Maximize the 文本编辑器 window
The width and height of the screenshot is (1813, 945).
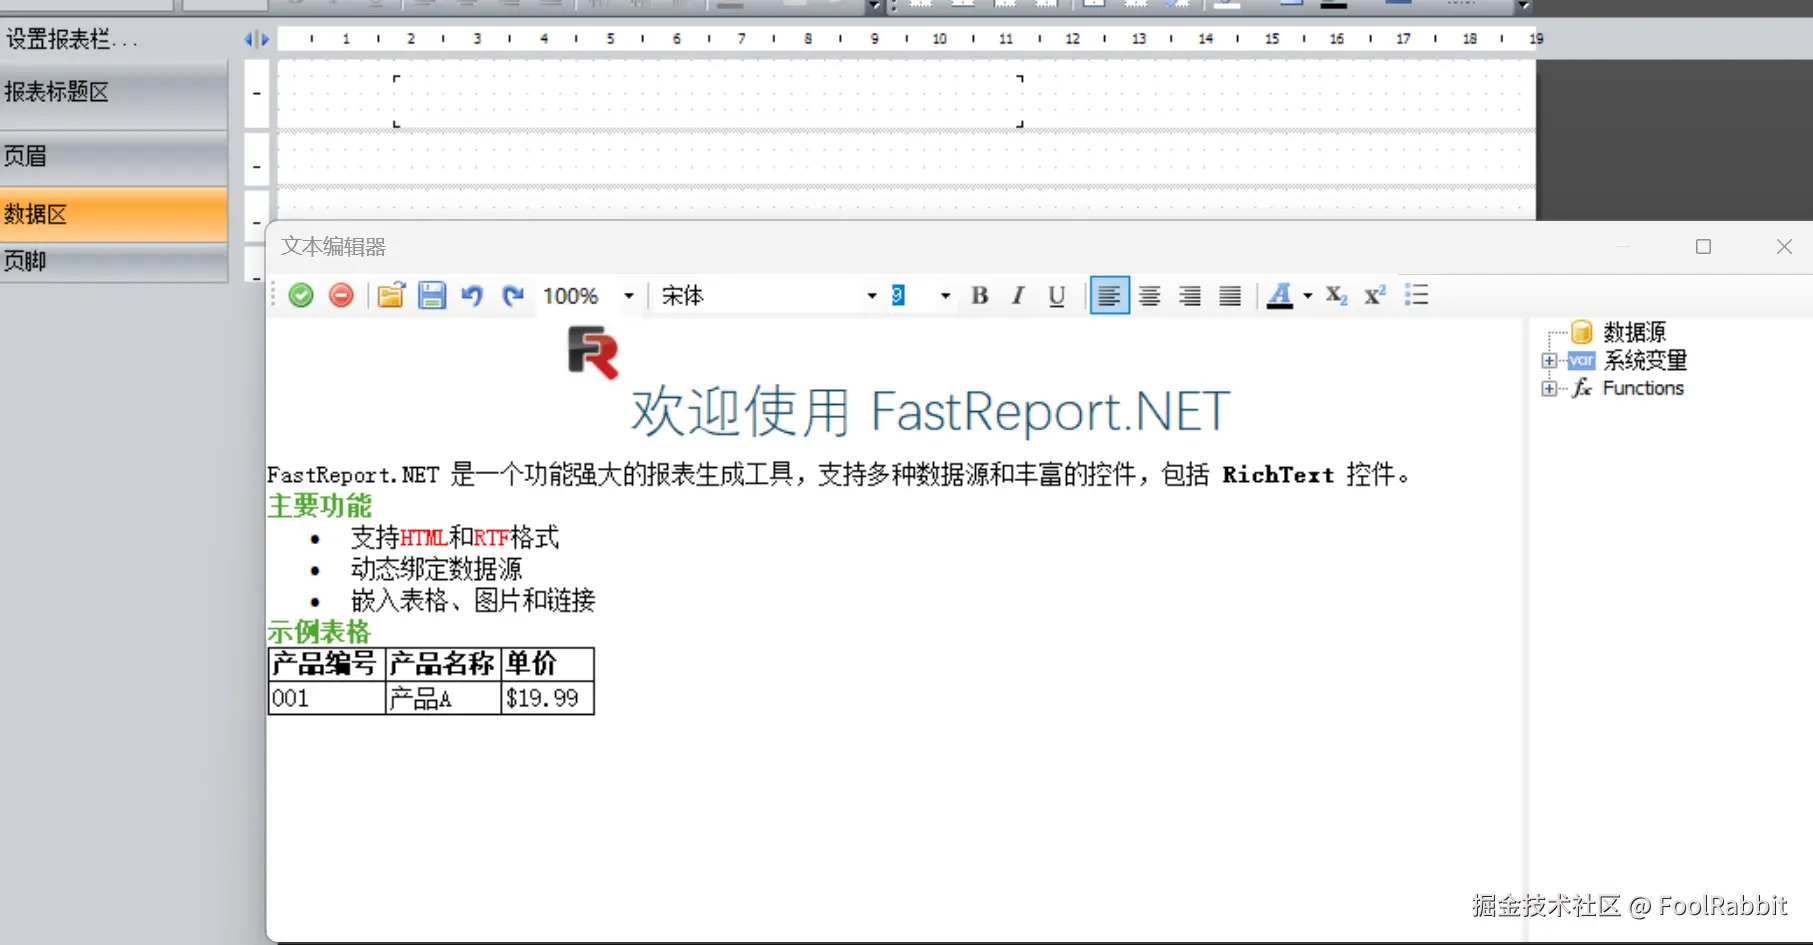[x=1704, y=246]
